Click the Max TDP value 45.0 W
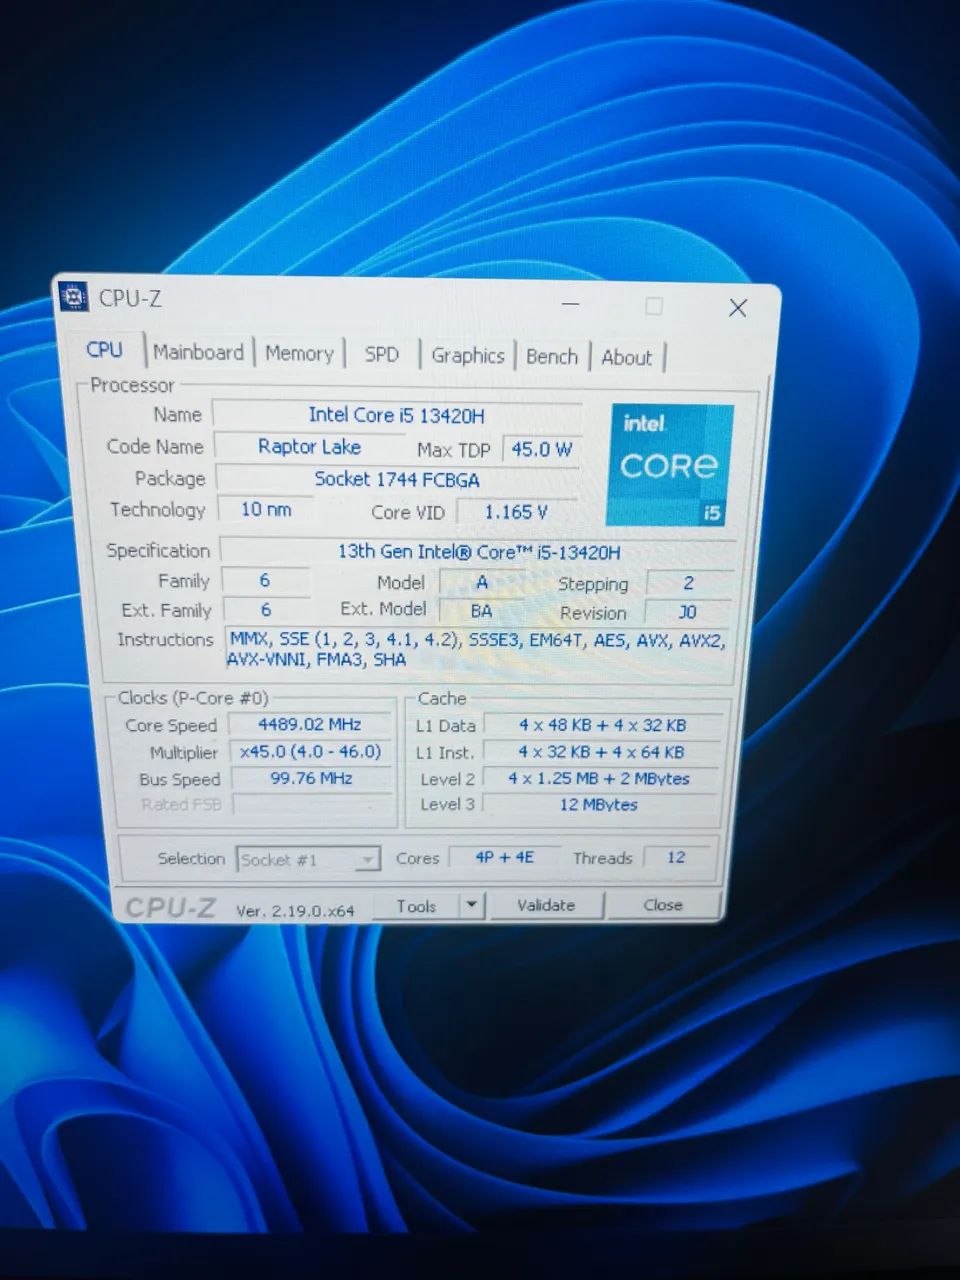 tap(541, 450)
